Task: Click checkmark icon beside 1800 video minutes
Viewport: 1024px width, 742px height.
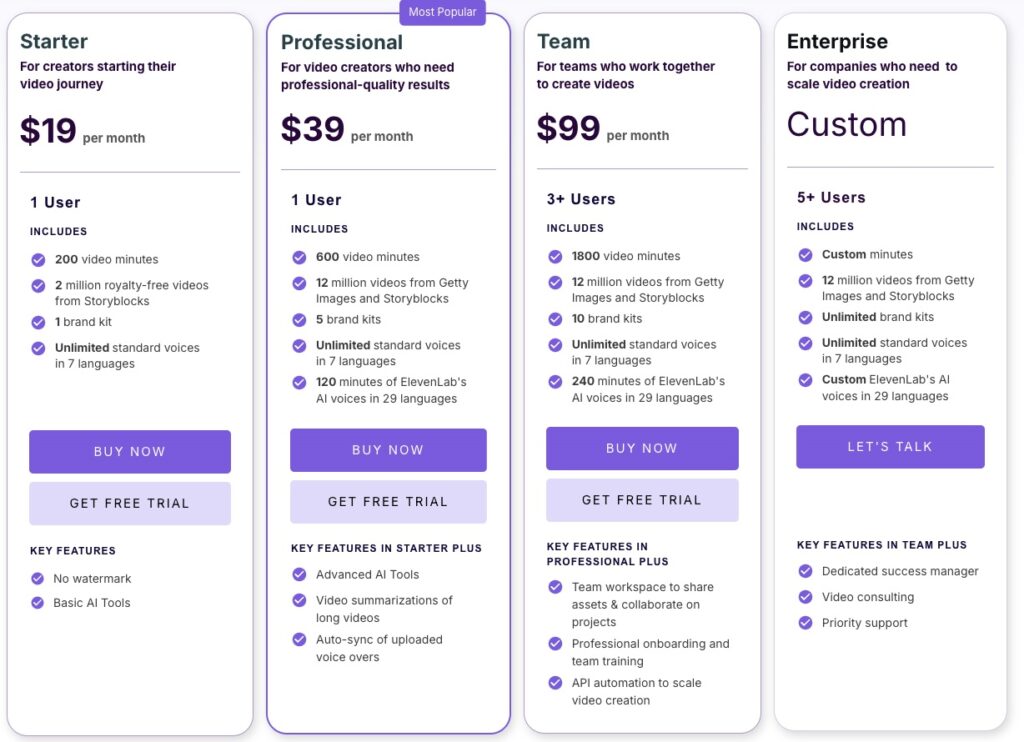Action: [x=555, y=256]
